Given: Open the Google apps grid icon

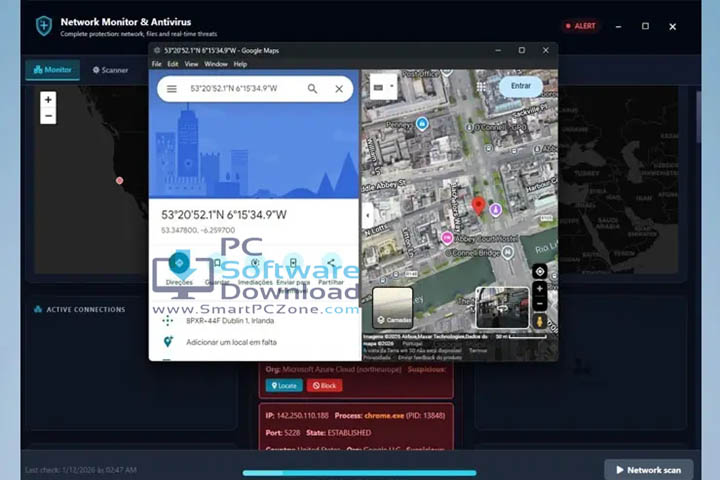Looking at the screenshot, I should tap(481, 86).
